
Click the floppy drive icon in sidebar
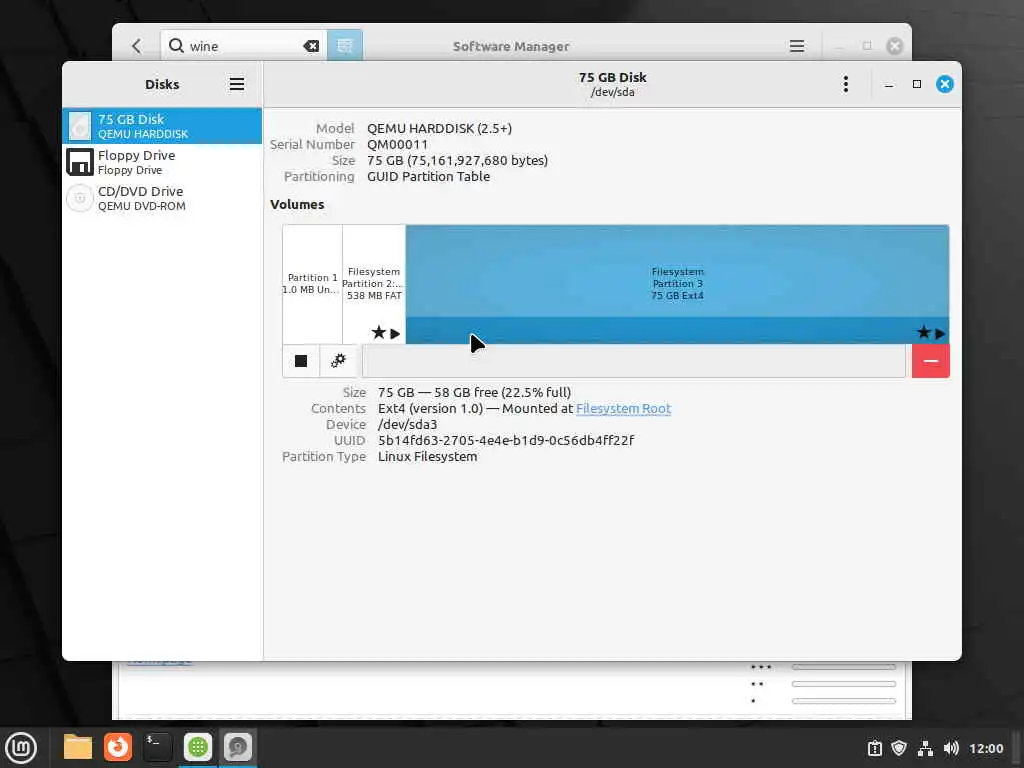click(x=80, y=162)
